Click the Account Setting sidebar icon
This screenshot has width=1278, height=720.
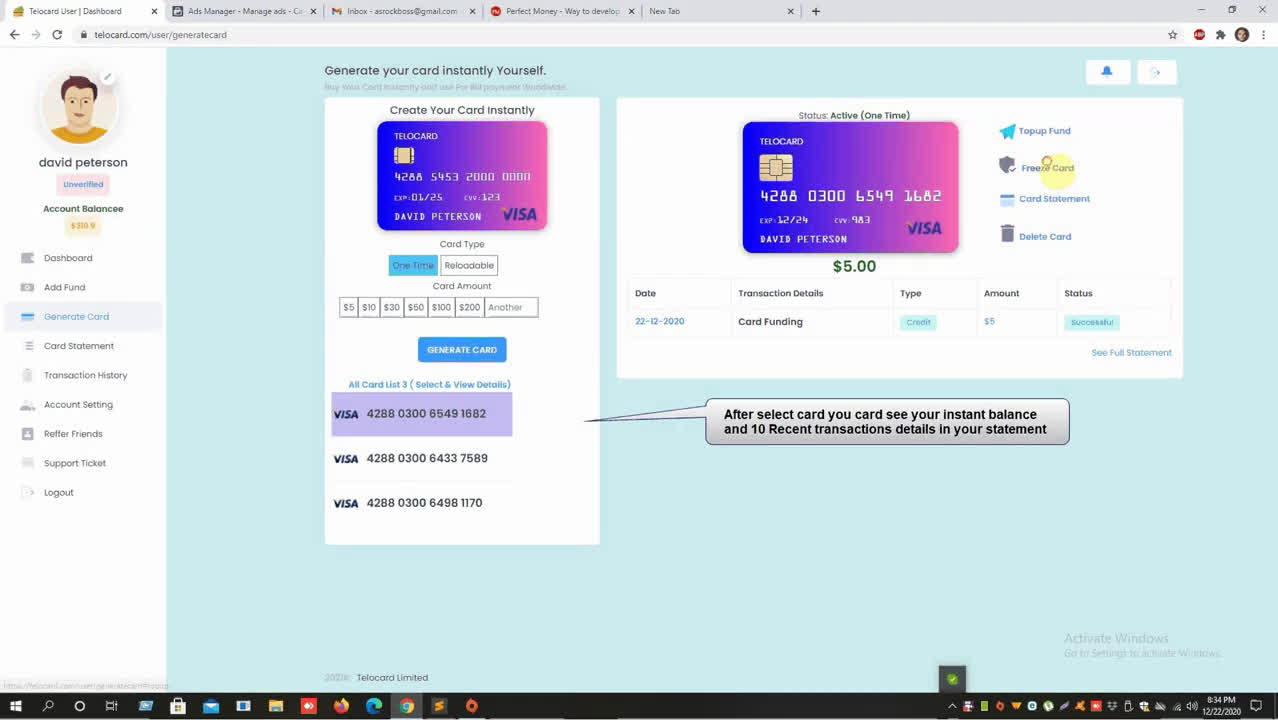coord(28,405)
